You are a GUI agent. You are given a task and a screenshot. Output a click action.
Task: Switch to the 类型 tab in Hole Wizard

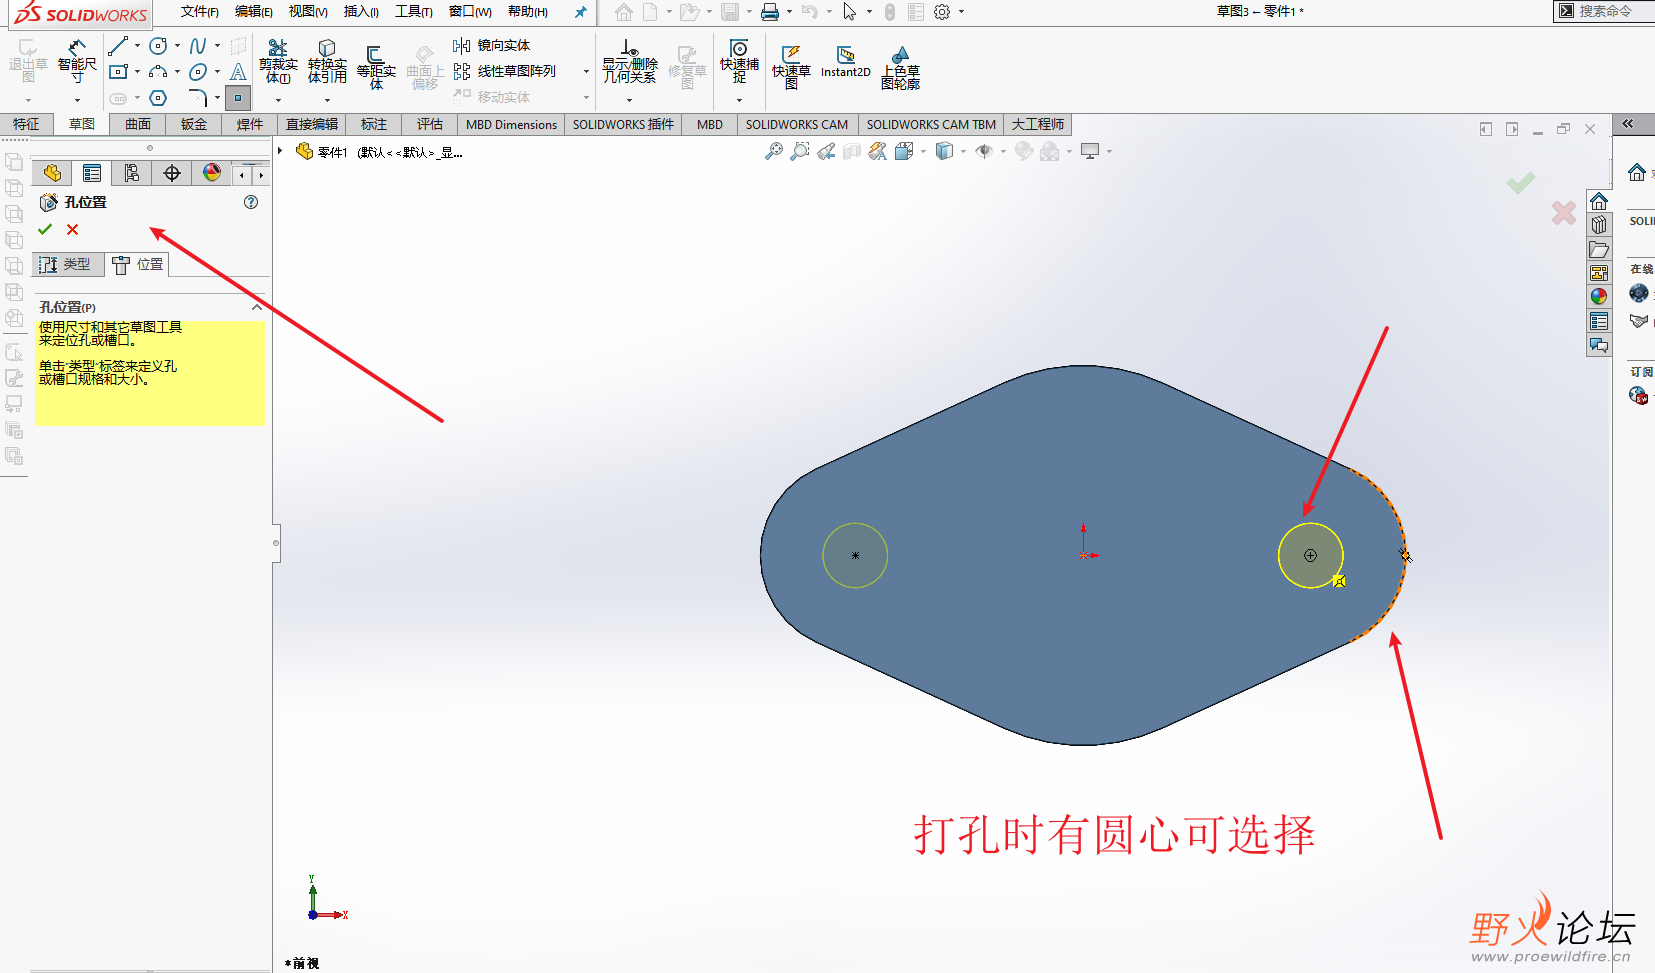[68, 264]
